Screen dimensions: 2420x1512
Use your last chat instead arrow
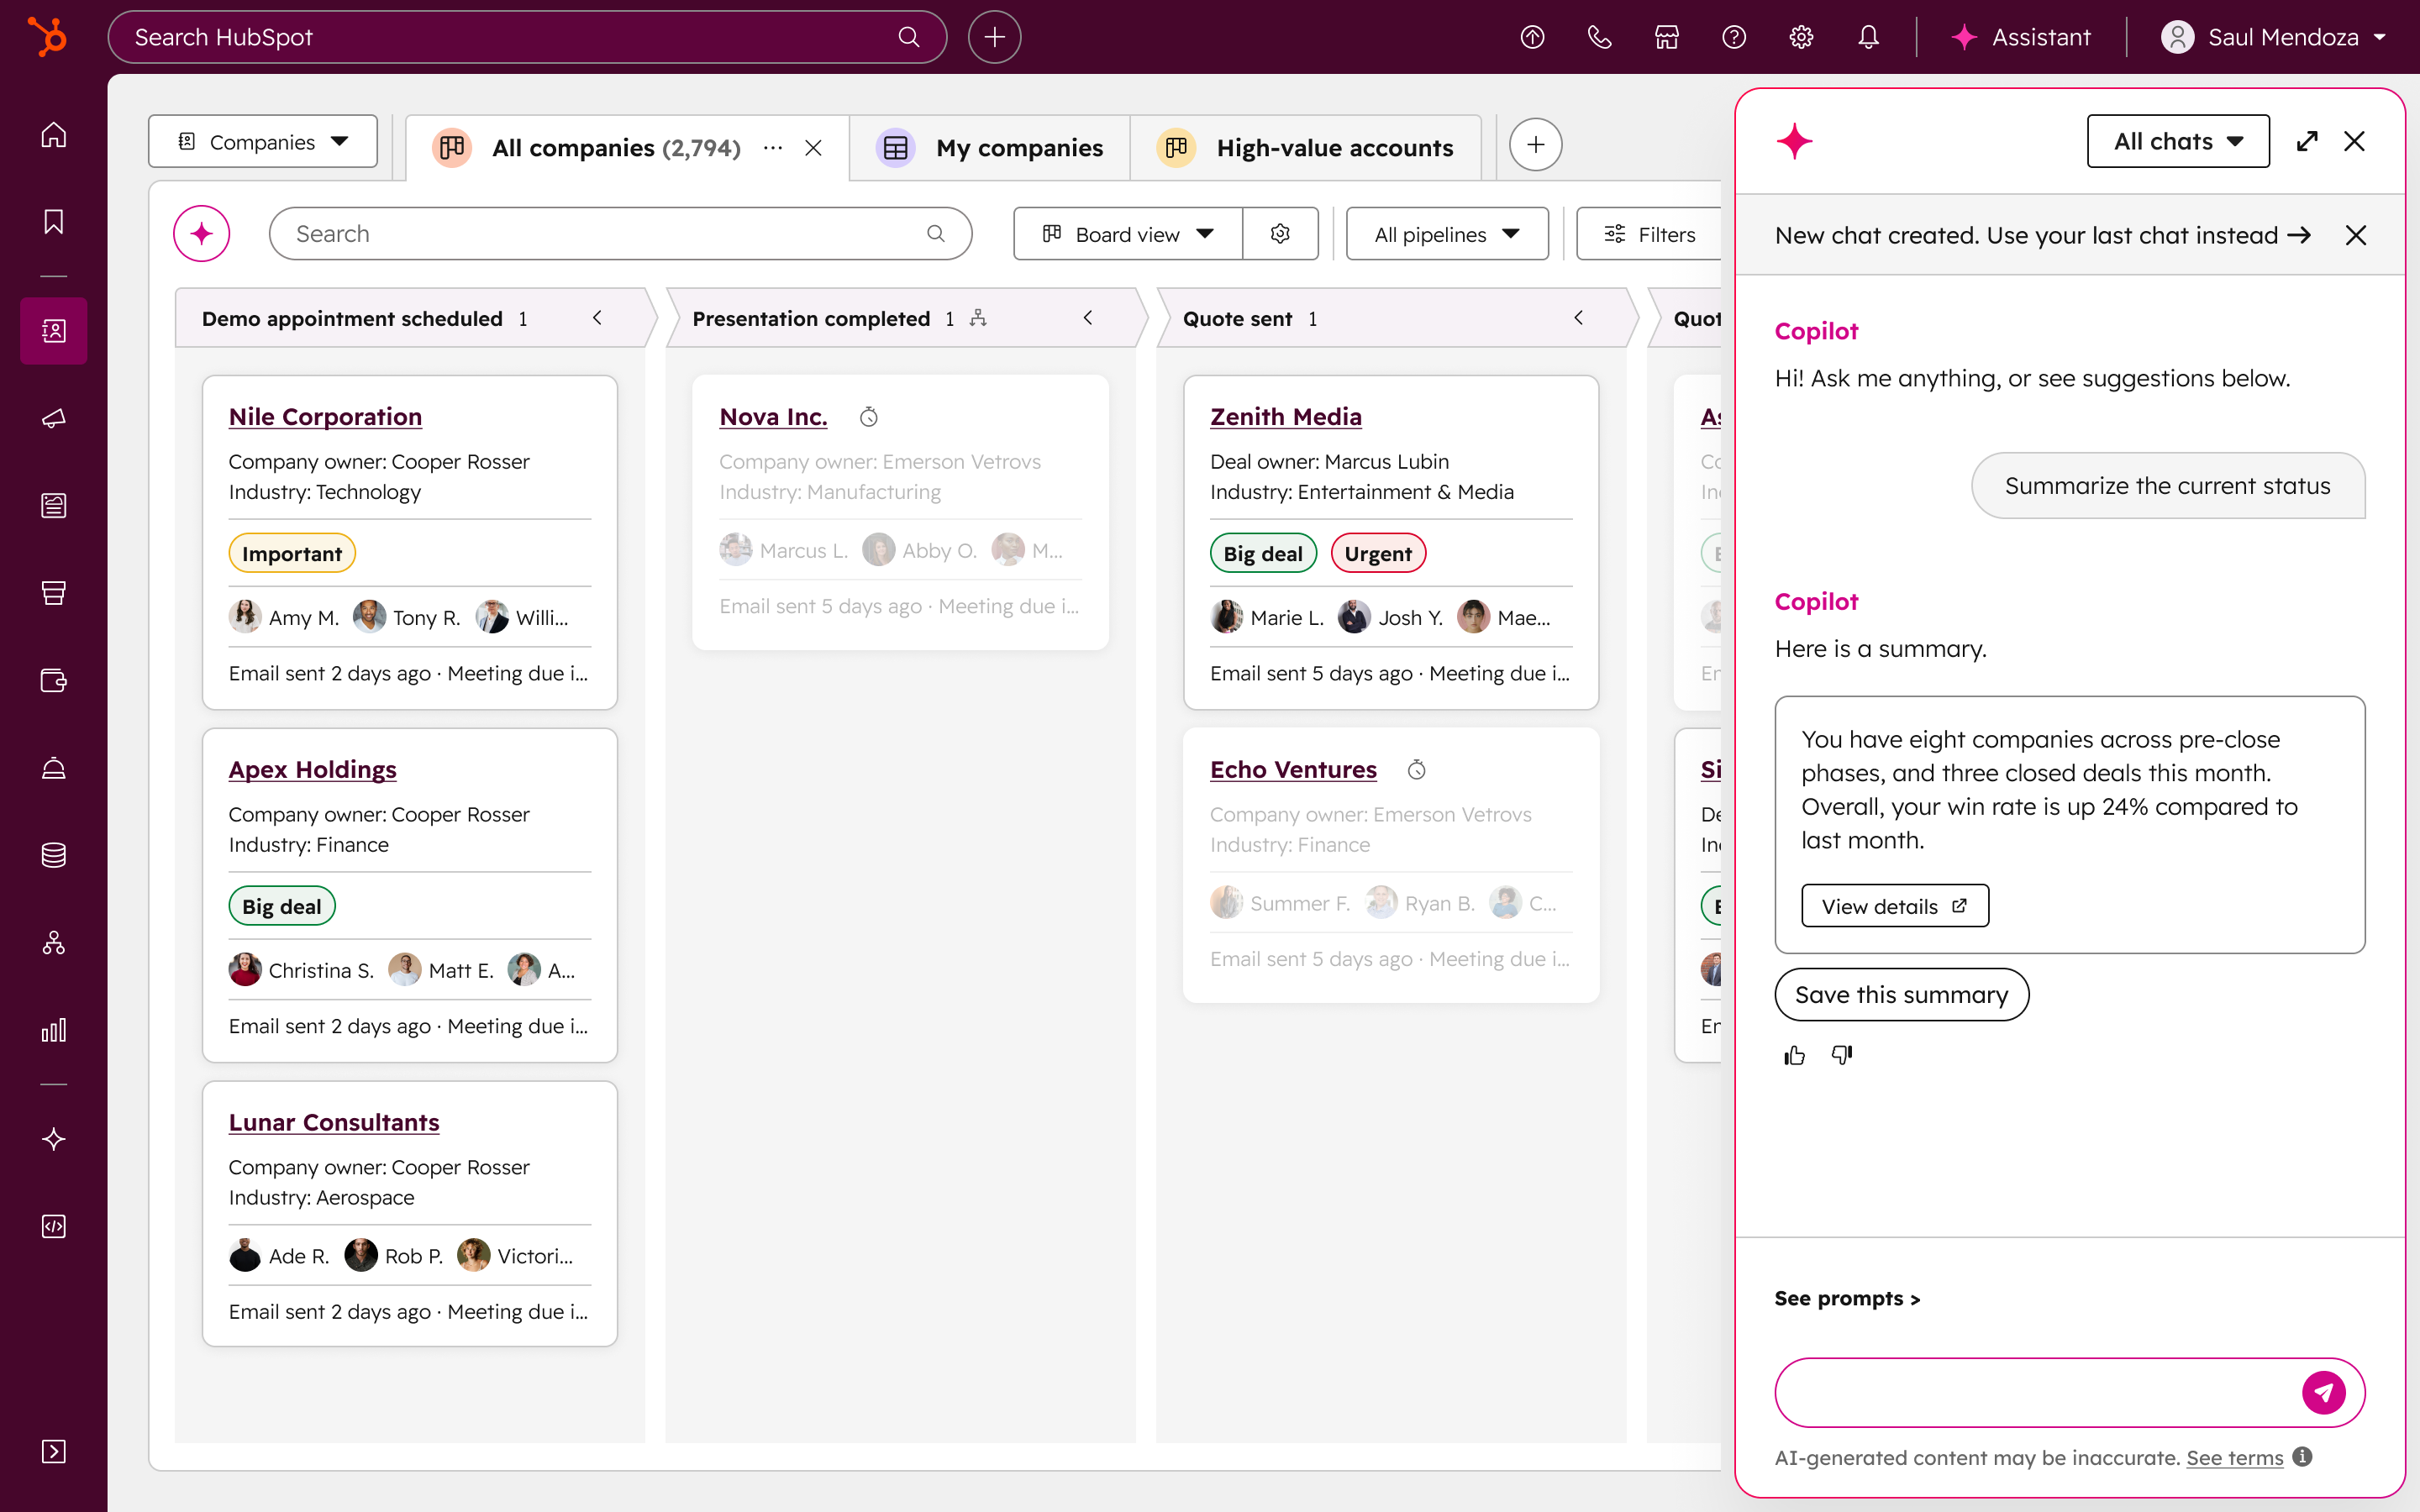2301,234
